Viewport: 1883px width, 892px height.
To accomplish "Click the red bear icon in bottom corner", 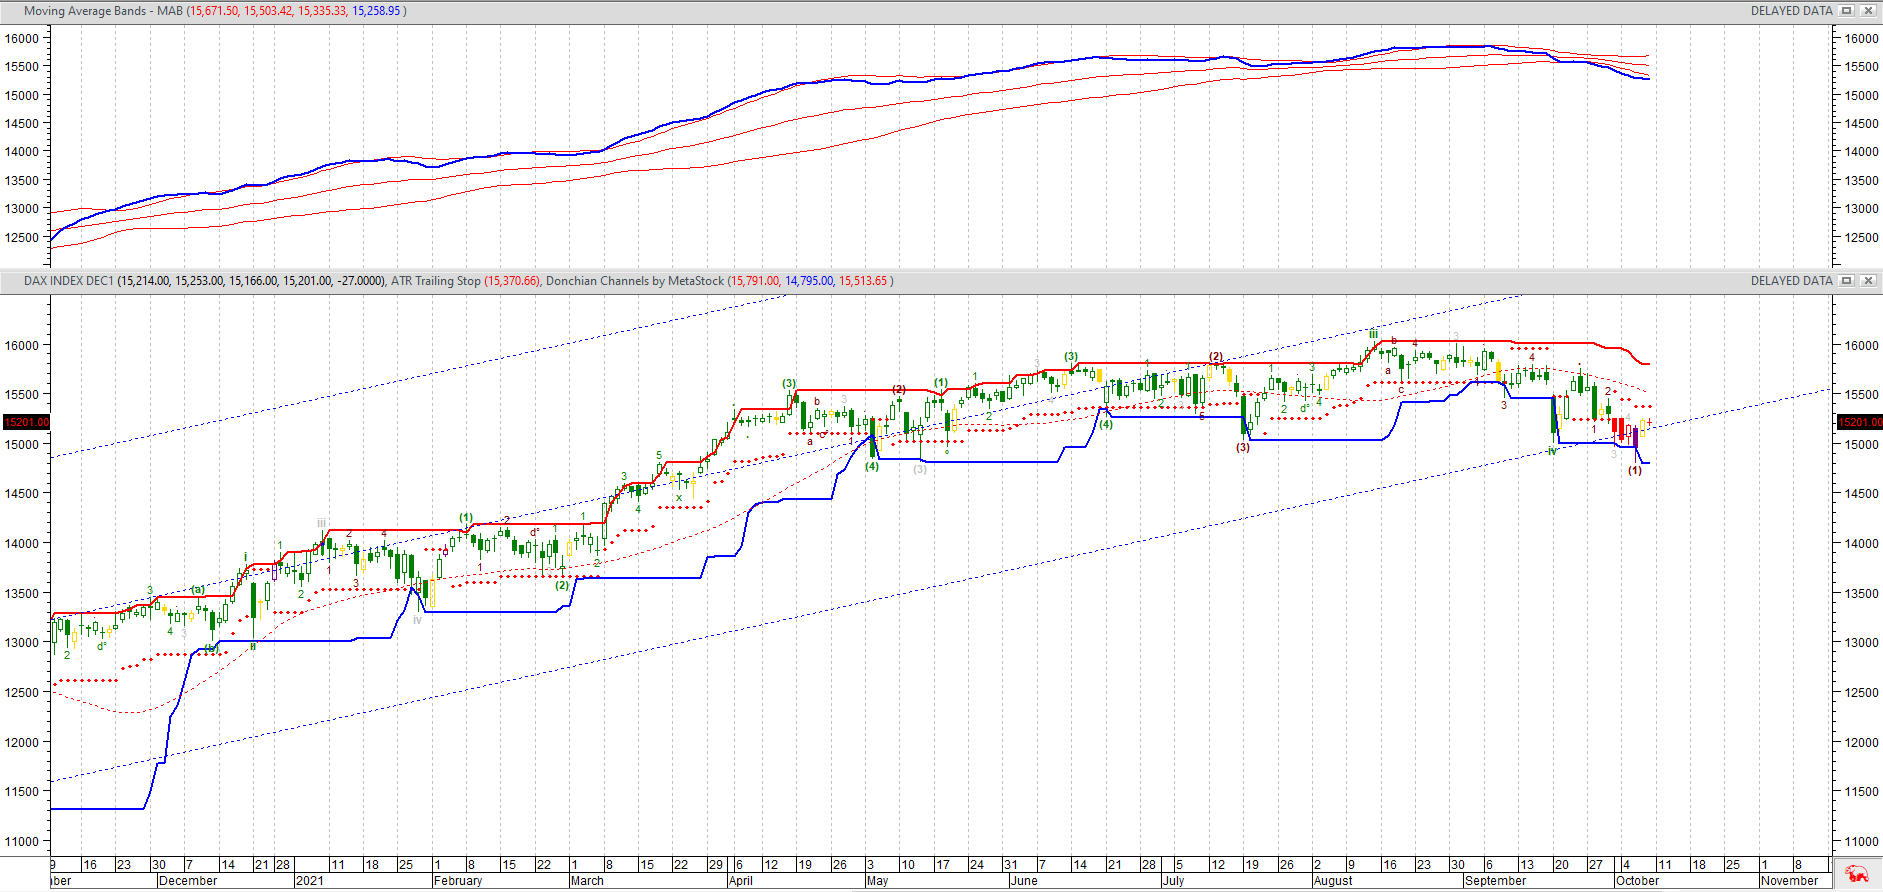I will (x=1856, y=873).
